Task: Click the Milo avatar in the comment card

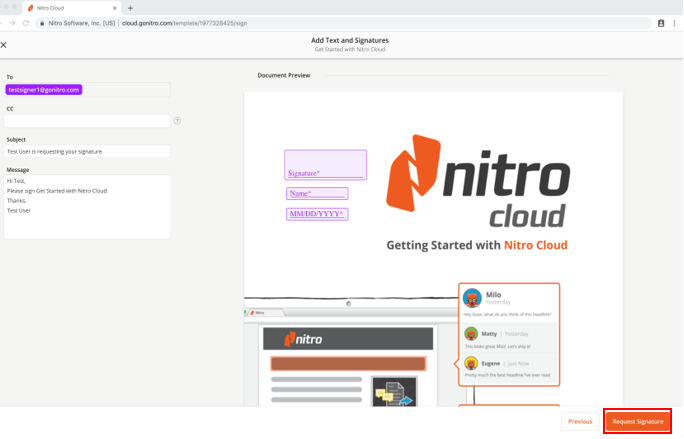Action: tap(472, 298)
